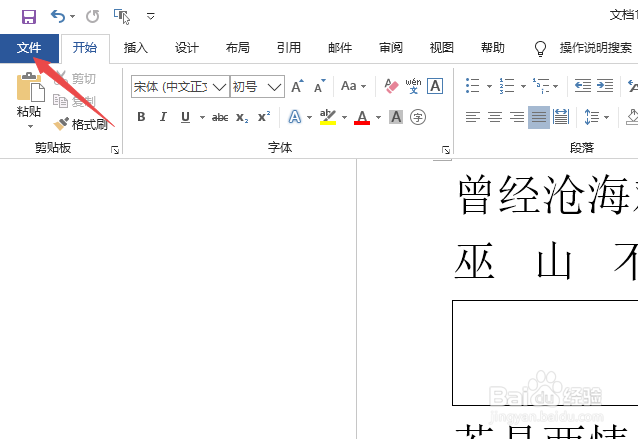Screen dimensions: 638x439
Task: Open the 帮助 (Help) tab
Action: pyautogui.click(x=493, y=48)
